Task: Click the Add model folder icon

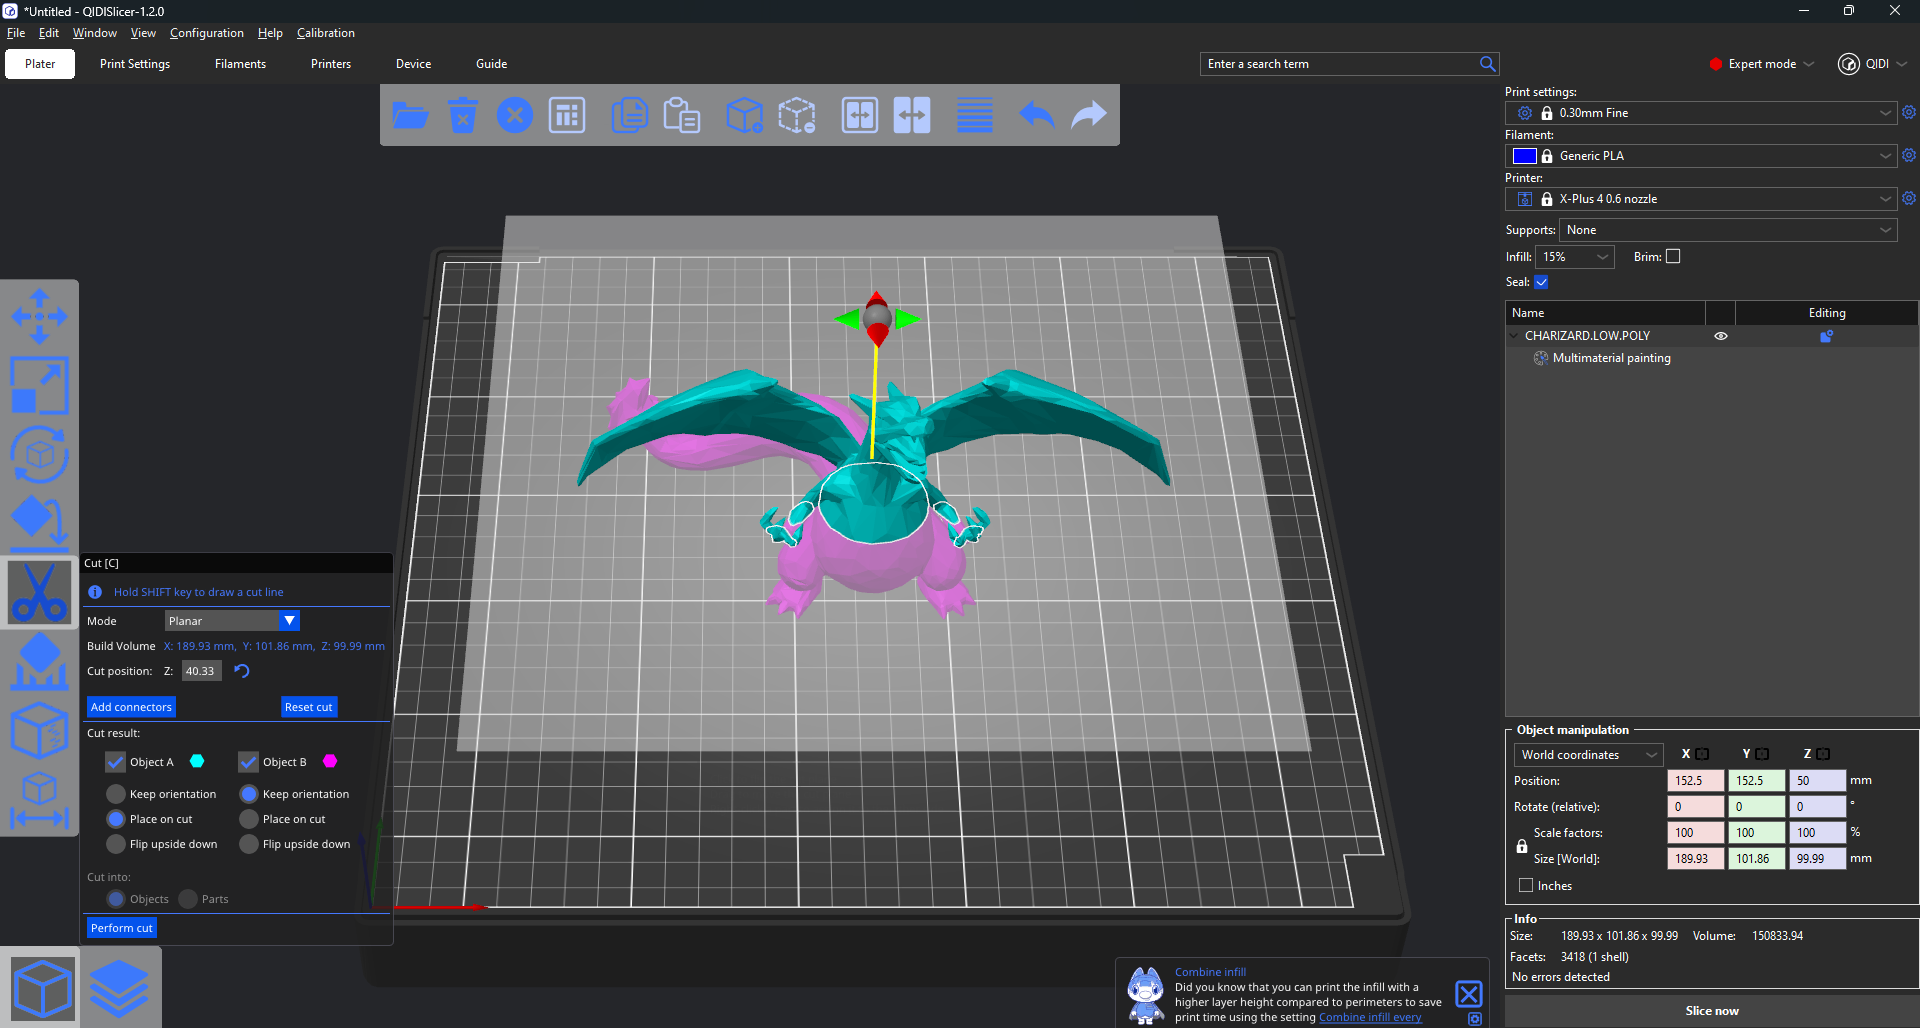Action: point(410,116)
